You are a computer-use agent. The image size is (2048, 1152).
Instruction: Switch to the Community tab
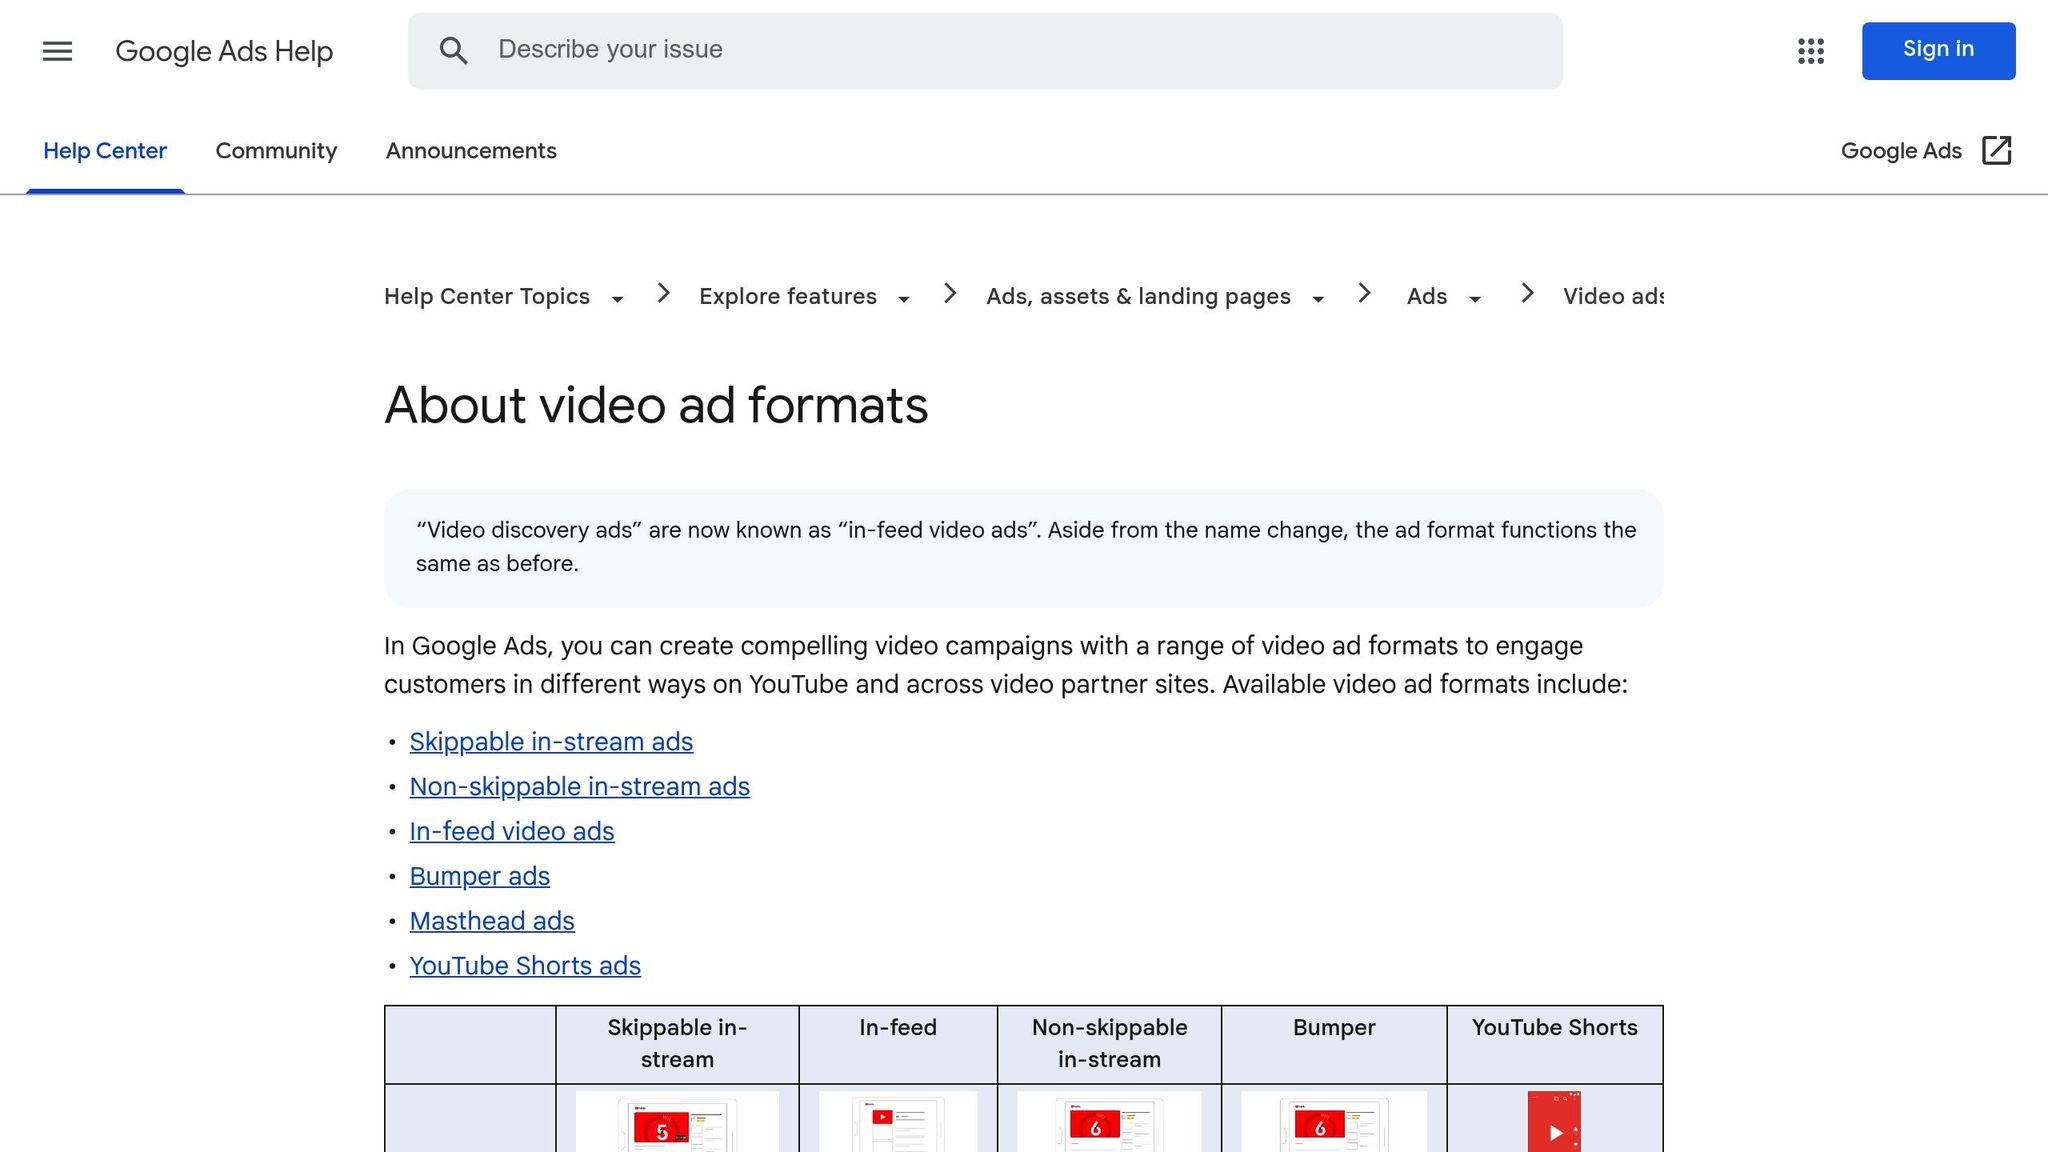[x=276, y=151]
